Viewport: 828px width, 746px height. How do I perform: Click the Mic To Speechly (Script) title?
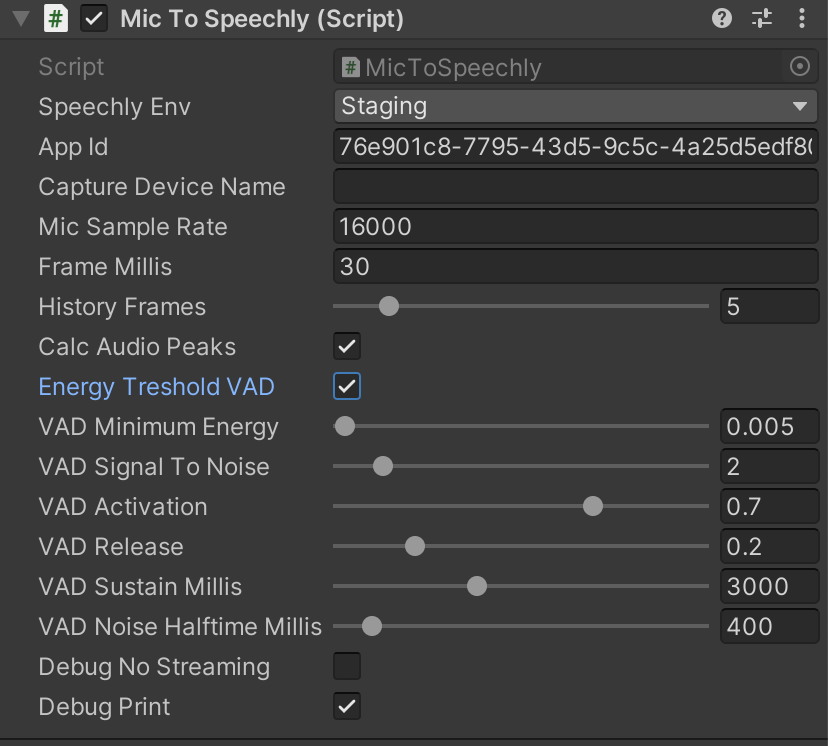coord(262,20)
